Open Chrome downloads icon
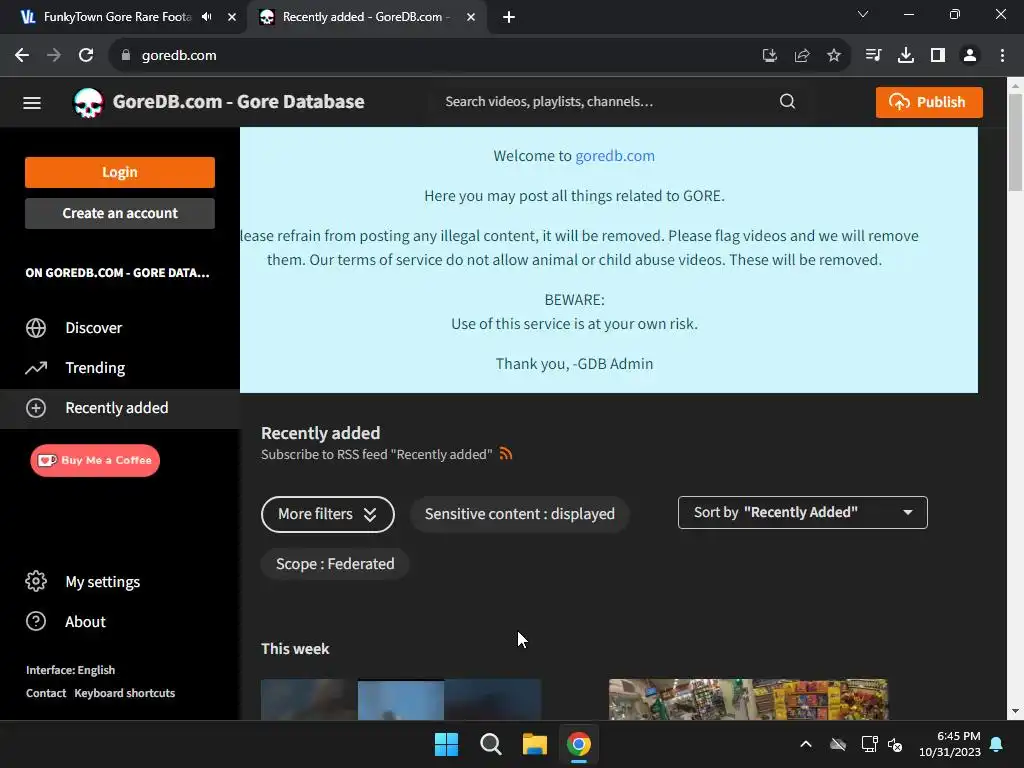This screenshot has width=1024, height=768. pyautogui.click(x=906, y=56)
